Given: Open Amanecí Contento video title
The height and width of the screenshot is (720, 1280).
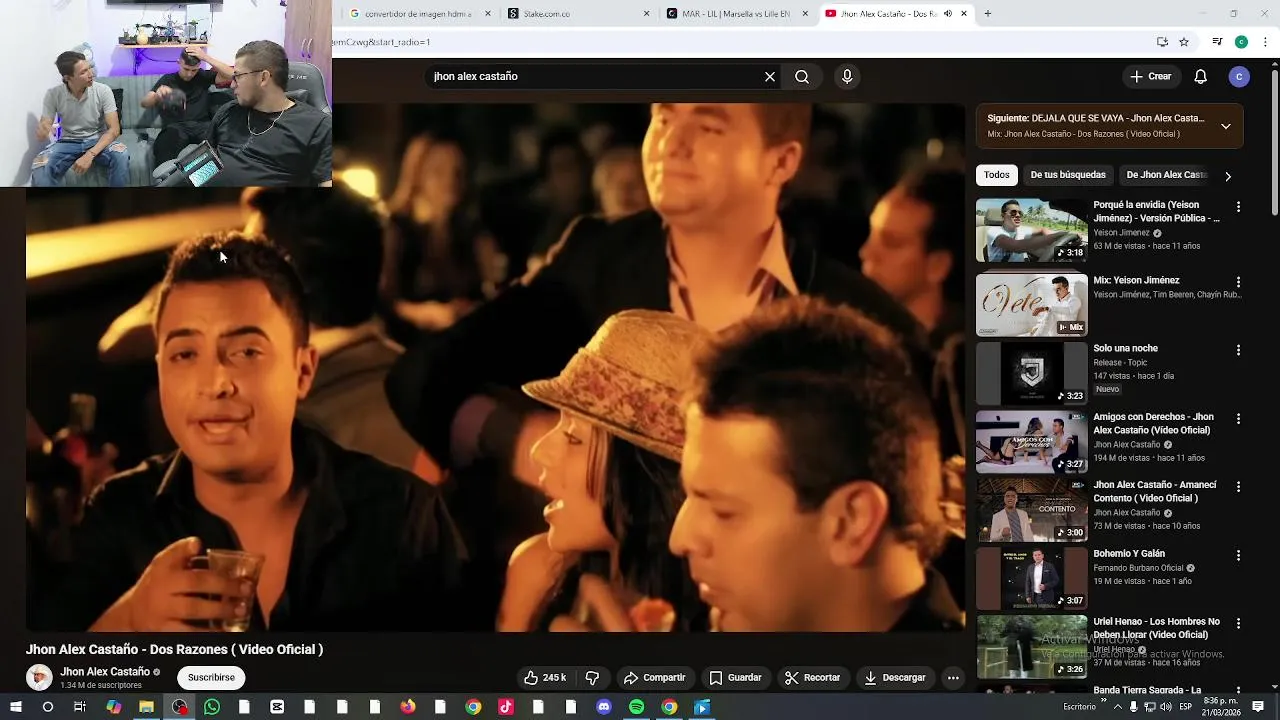Looking at the screenshot, I should (1155, 491).
